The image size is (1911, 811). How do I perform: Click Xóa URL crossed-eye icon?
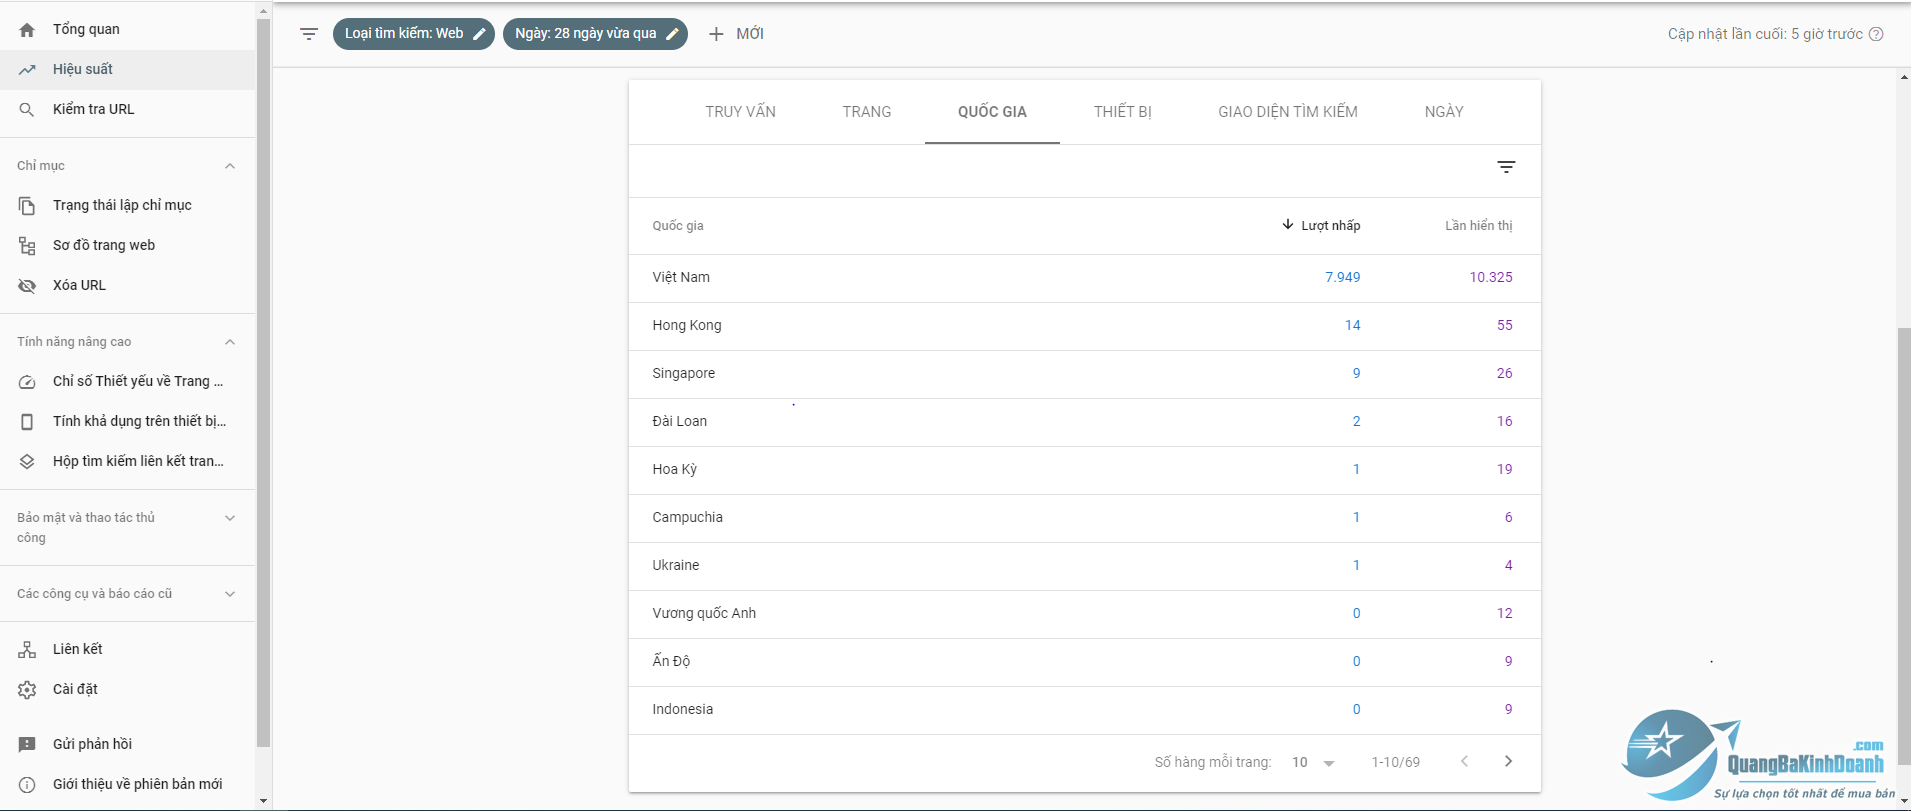27,286
